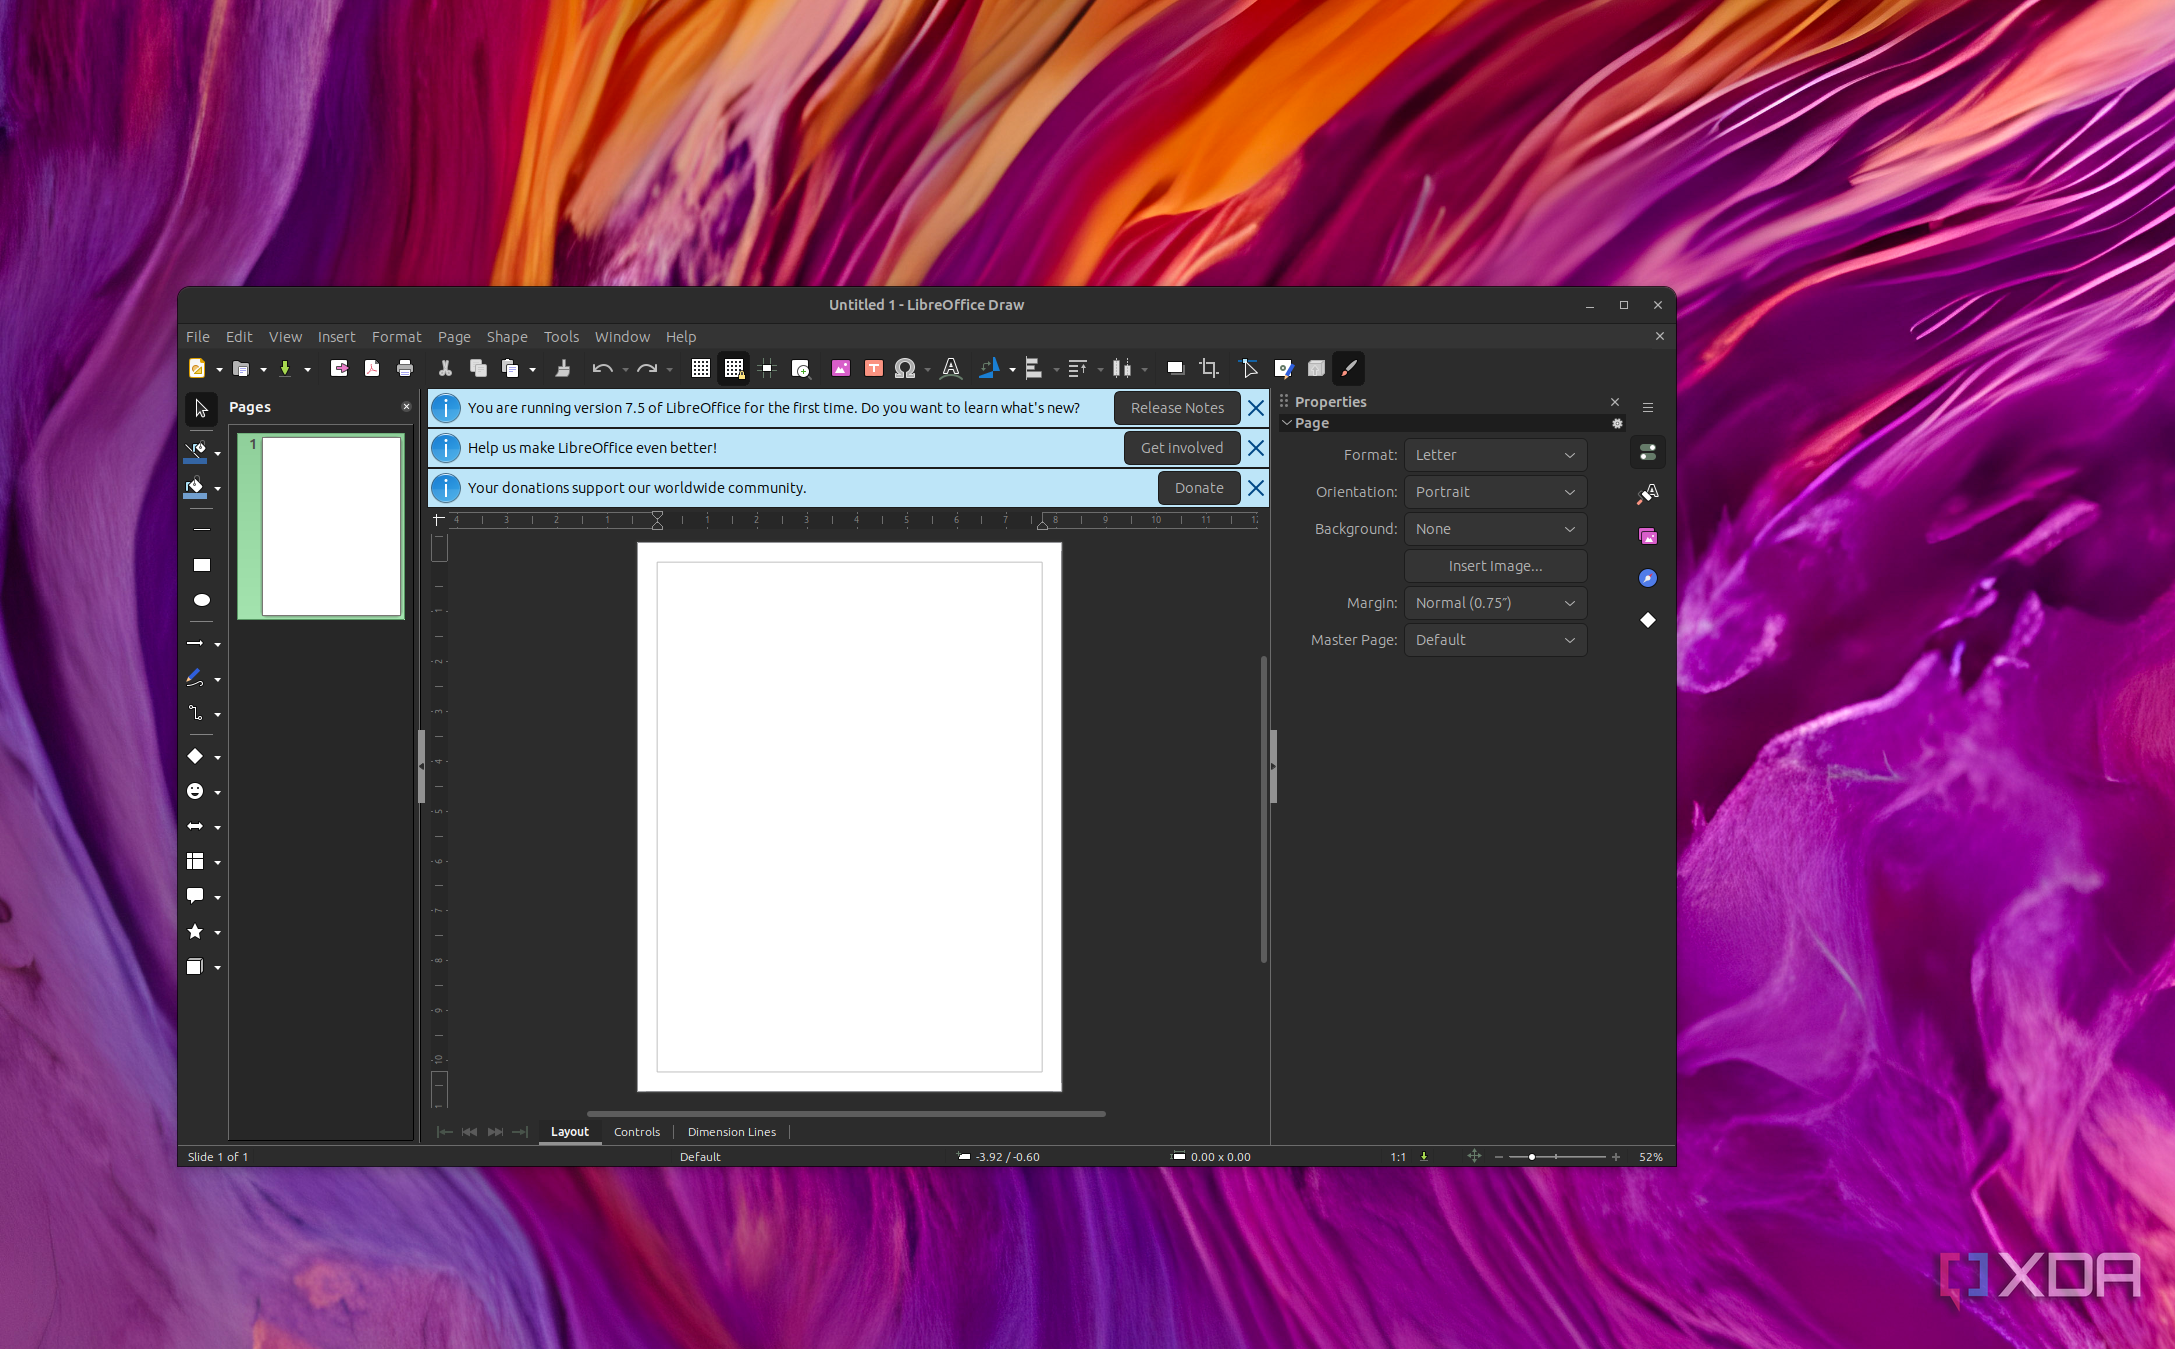Open the Sidebar Navigator compass icon
Screen dimensions: 2175x1349
(1648, 578)
